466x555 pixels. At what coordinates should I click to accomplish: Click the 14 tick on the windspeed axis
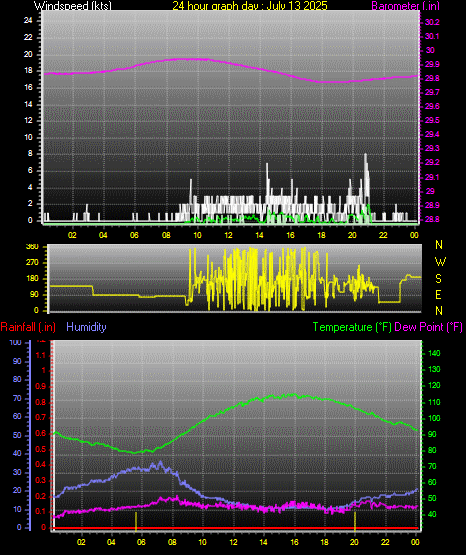point(28,104)
